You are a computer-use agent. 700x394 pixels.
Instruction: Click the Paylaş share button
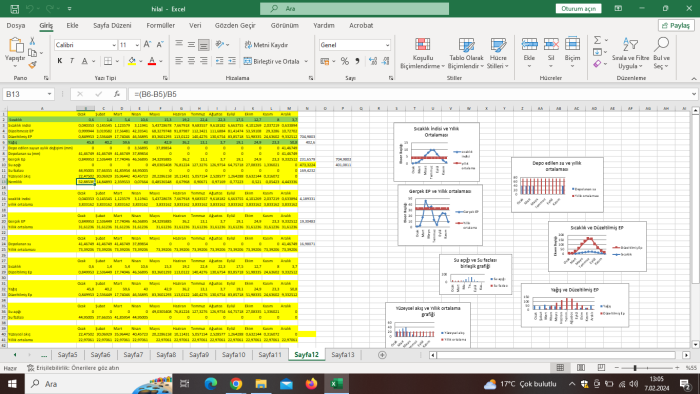tap(676, 25)
